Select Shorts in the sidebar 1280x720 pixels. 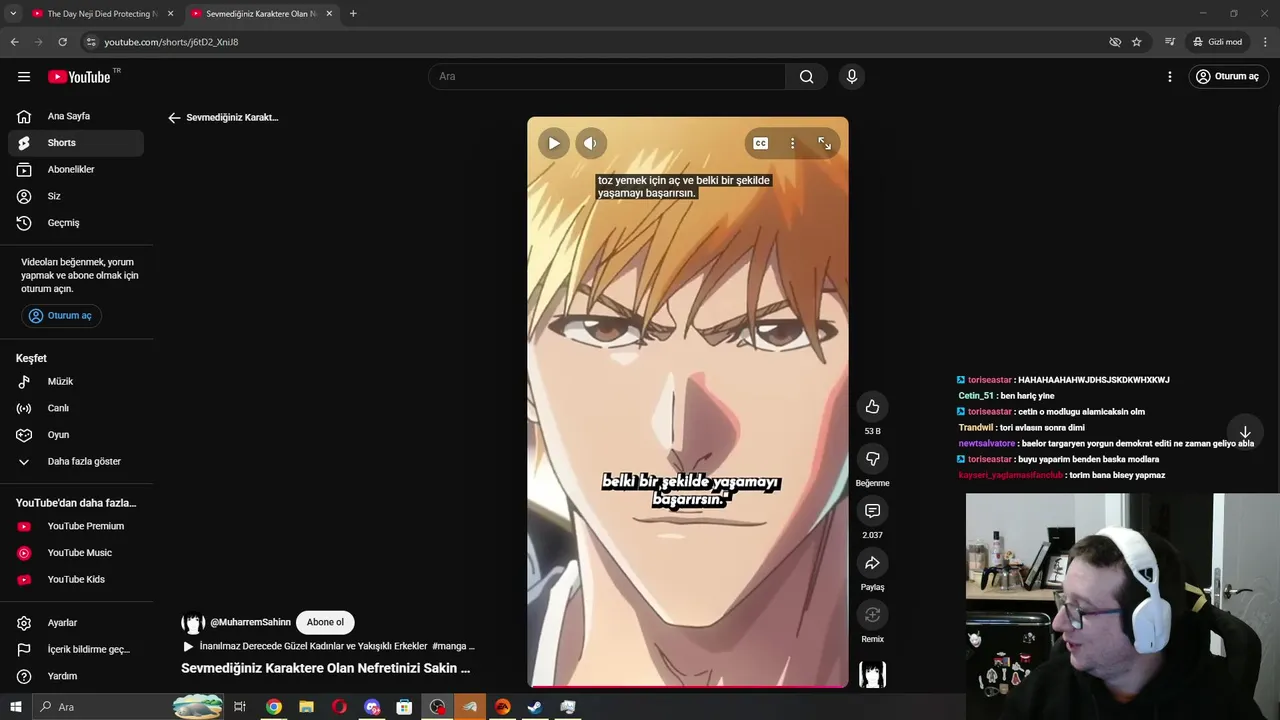[x=76, y=143]
